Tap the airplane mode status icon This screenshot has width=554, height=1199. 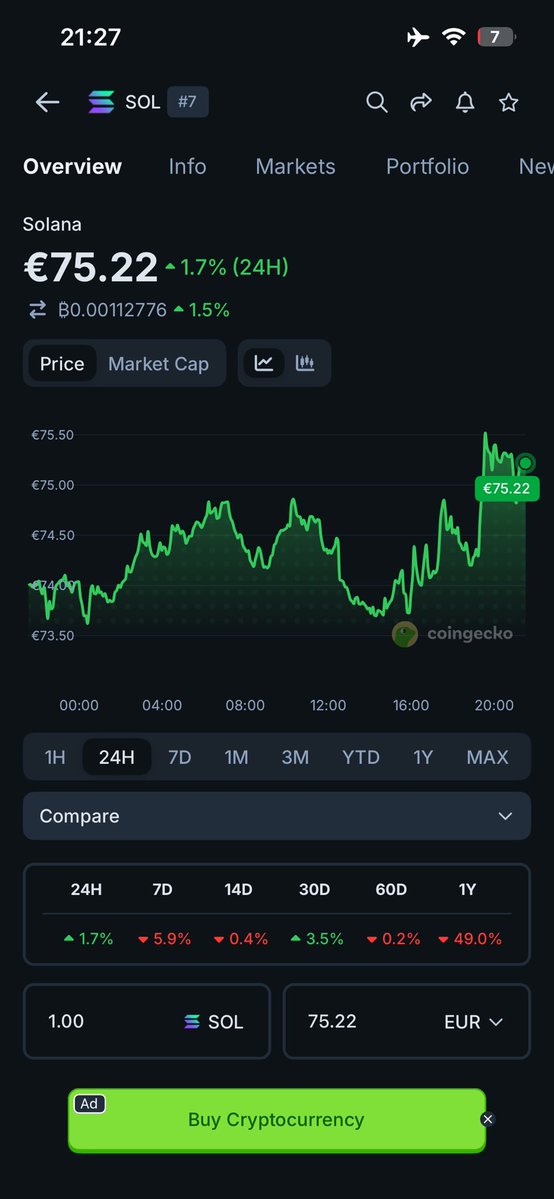click(x=419, y=37)
